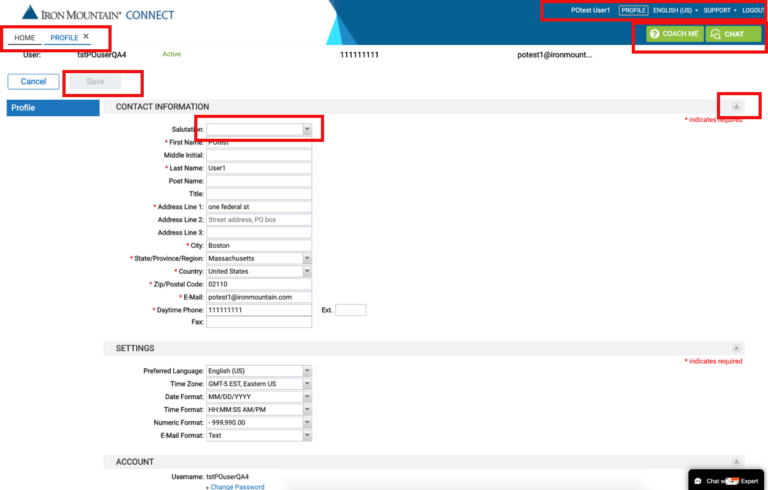Collapse the Settings section
This screenshot has height=490, width=768.
(737, 348)
